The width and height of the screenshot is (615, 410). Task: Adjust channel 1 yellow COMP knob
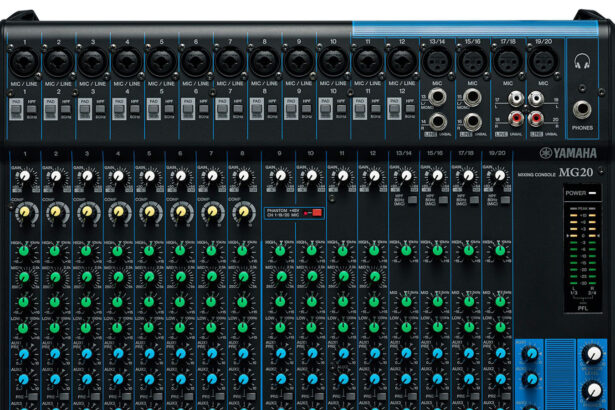(25, 212)
